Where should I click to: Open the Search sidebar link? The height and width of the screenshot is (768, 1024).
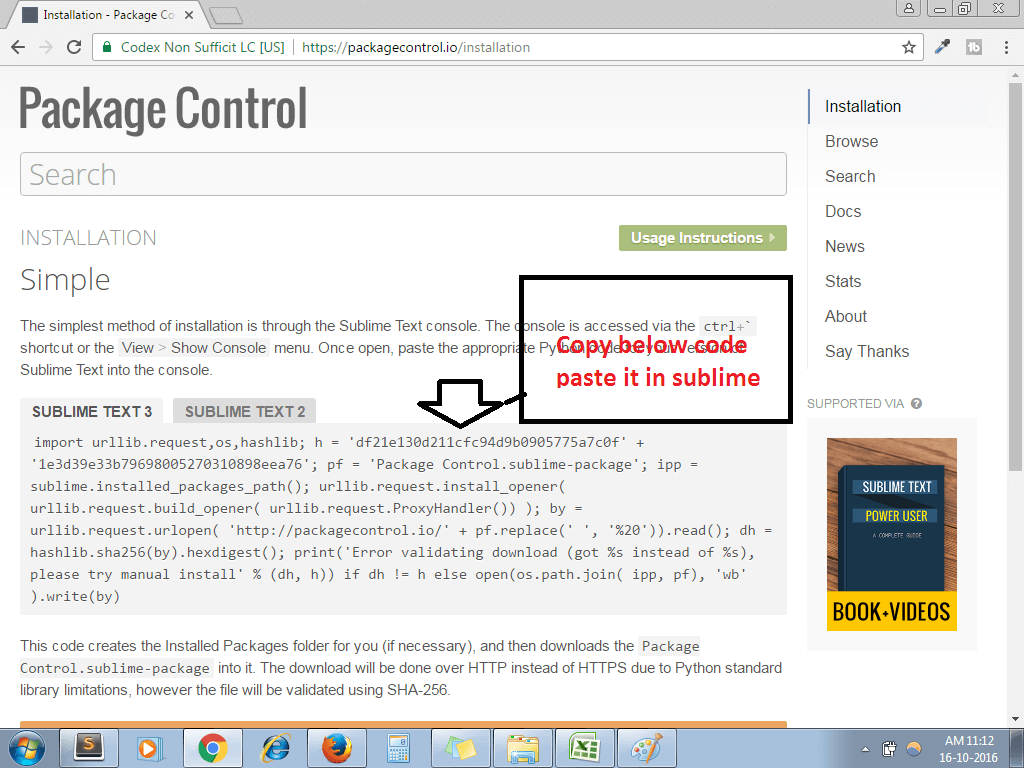(850, 176)
